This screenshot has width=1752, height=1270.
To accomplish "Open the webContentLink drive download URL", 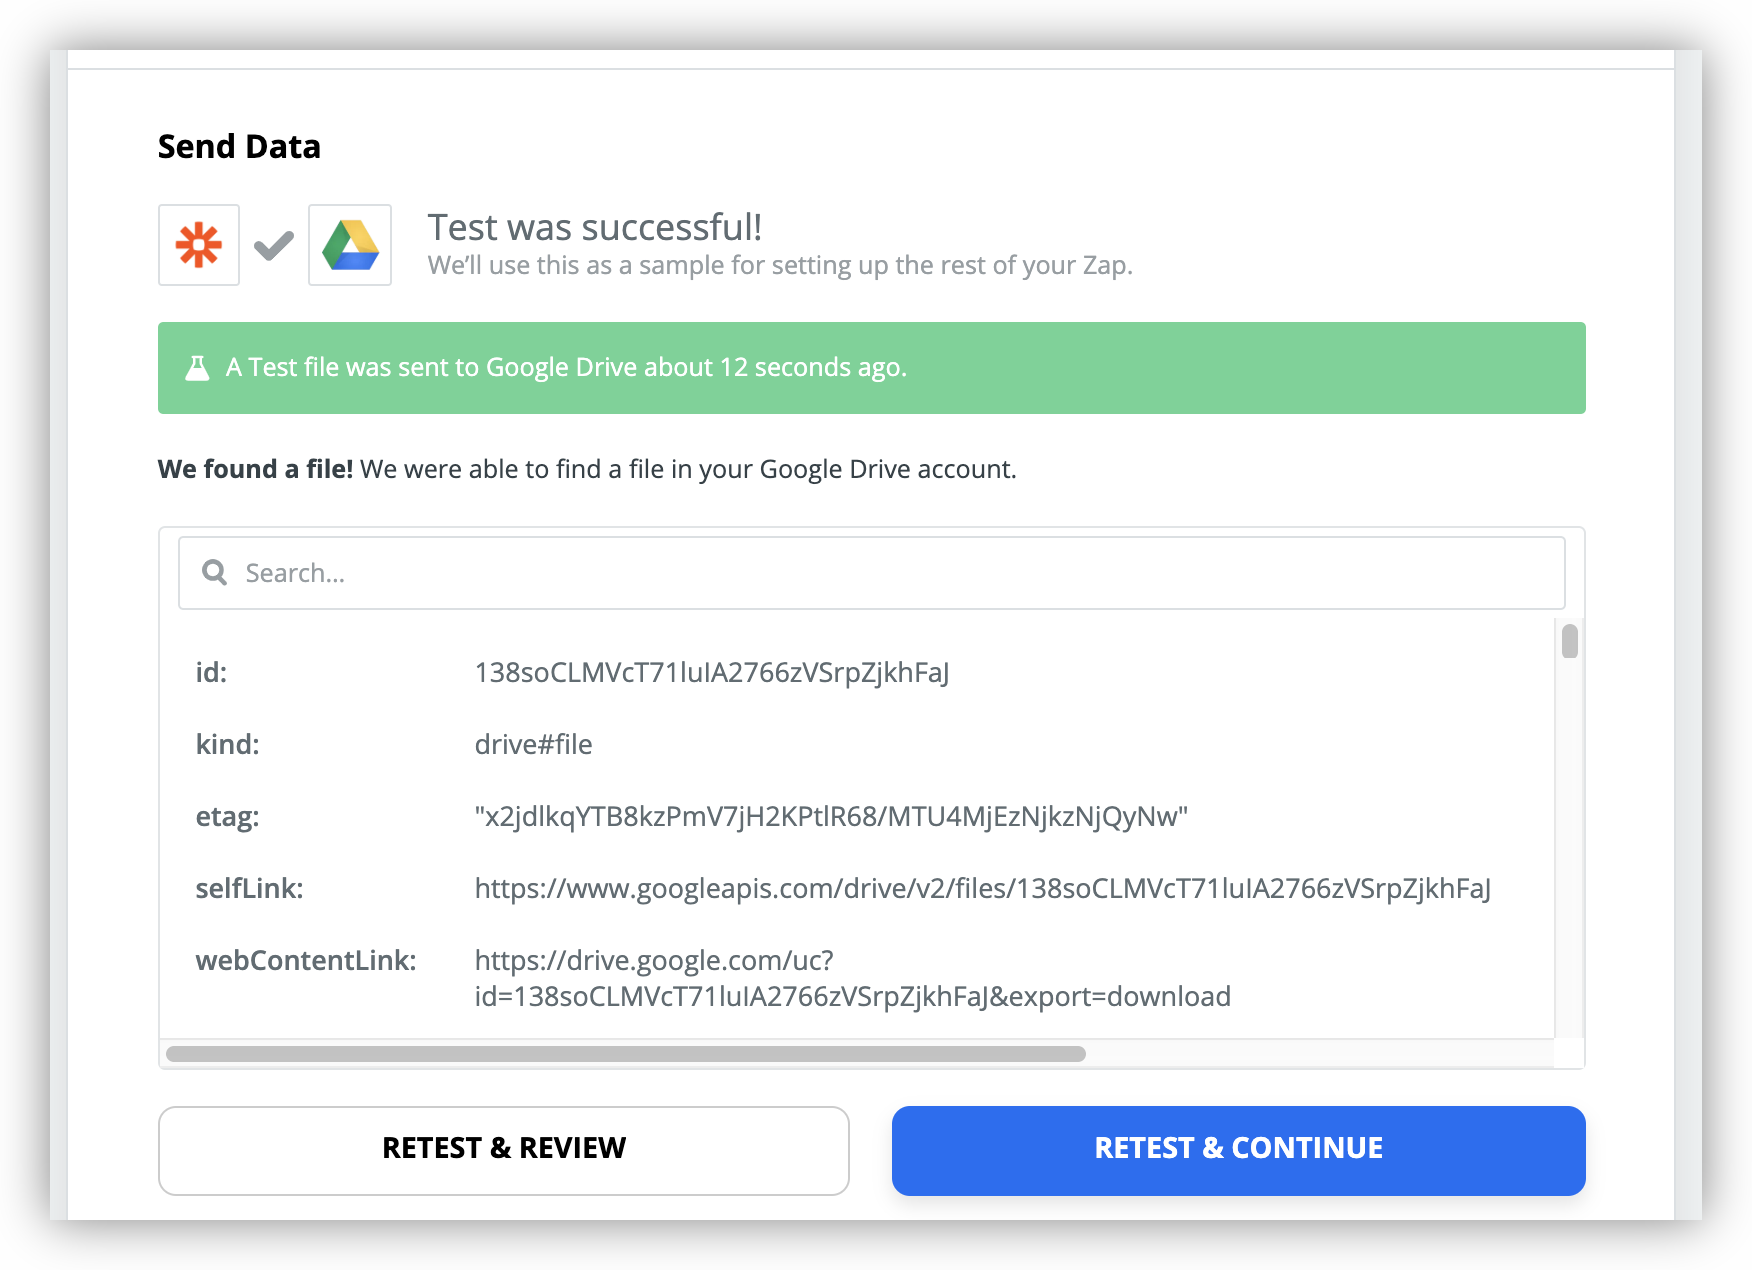I will click(x=853, y=978).
